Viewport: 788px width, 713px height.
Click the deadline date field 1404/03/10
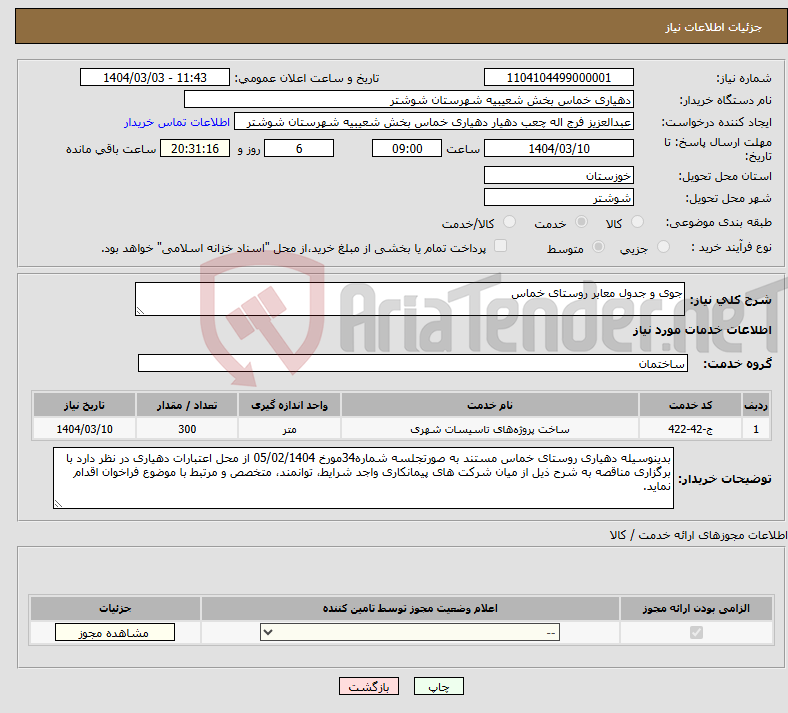[x=558, y=148]
